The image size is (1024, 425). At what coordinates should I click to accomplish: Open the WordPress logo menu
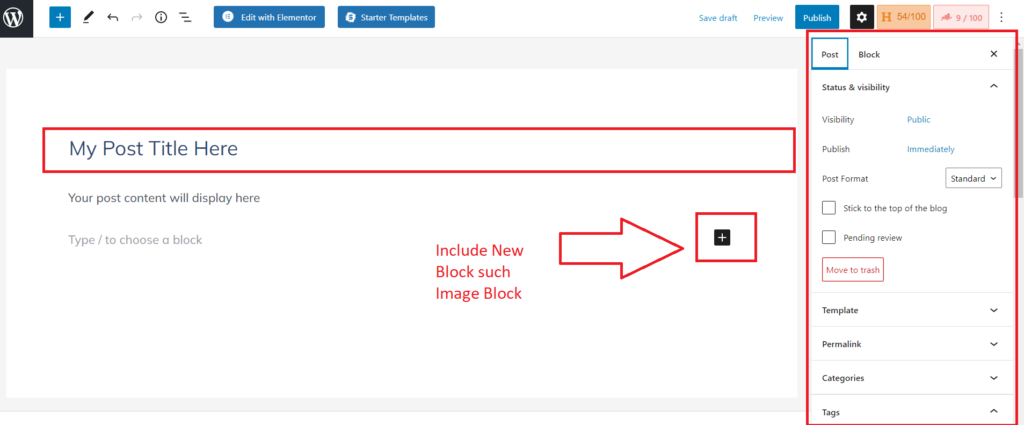click(x=13, y=18)
